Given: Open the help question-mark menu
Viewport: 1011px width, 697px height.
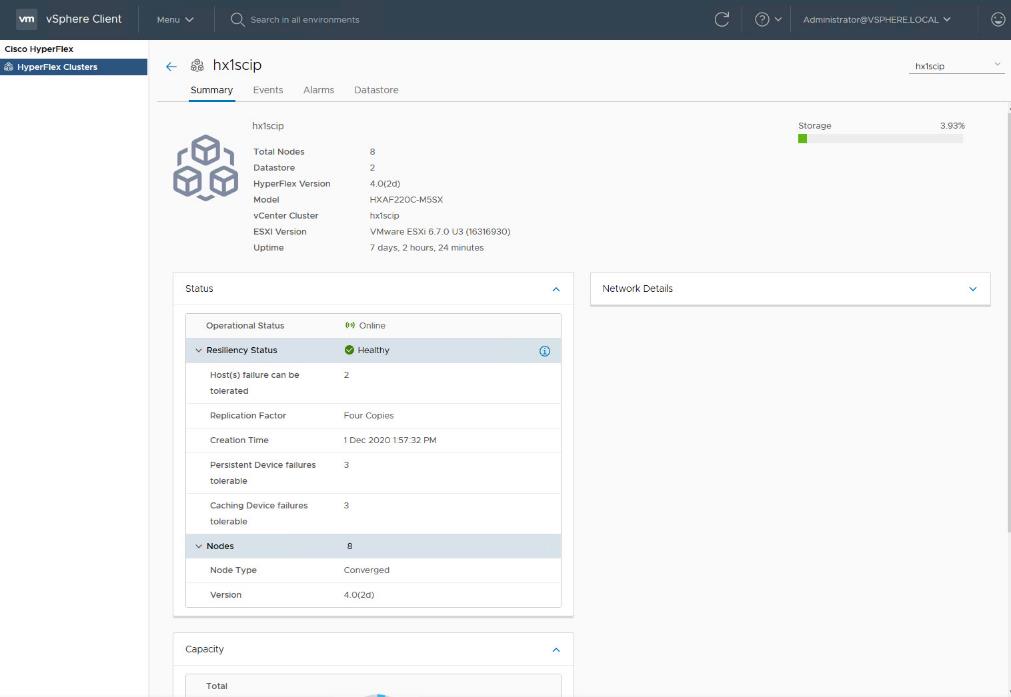Looking at the screenshot, I should [x=768, y=19].
